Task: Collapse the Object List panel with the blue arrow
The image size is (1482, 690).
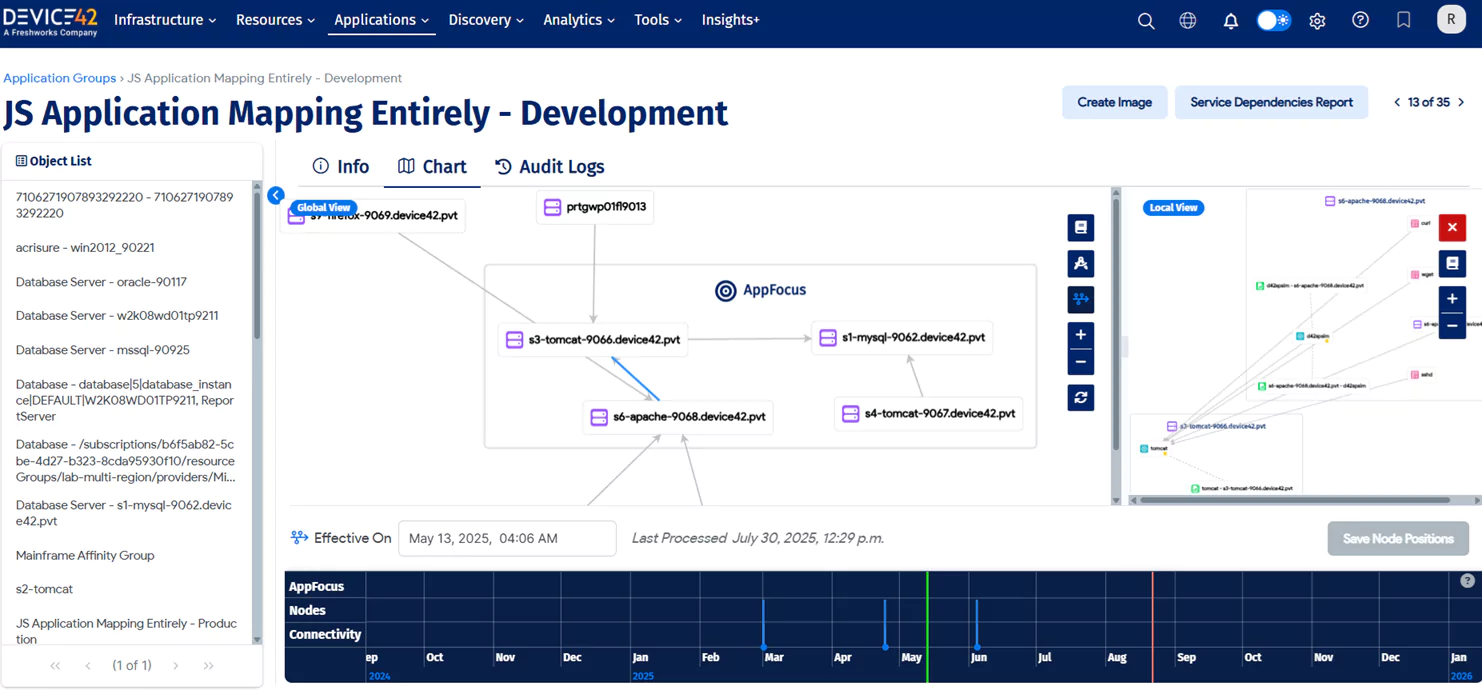Action: (x=276, y=195)
